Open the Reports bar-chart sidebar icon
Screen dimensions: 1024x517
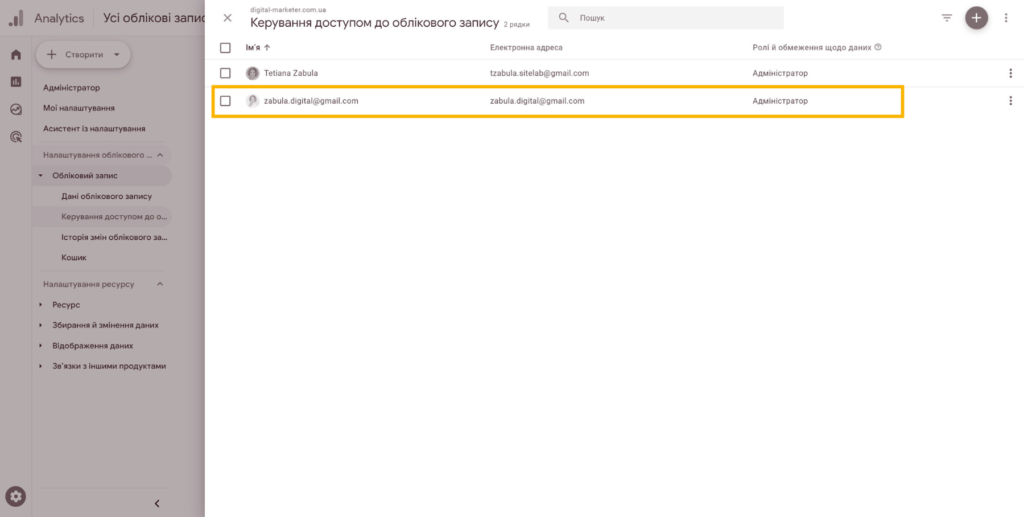16,82
